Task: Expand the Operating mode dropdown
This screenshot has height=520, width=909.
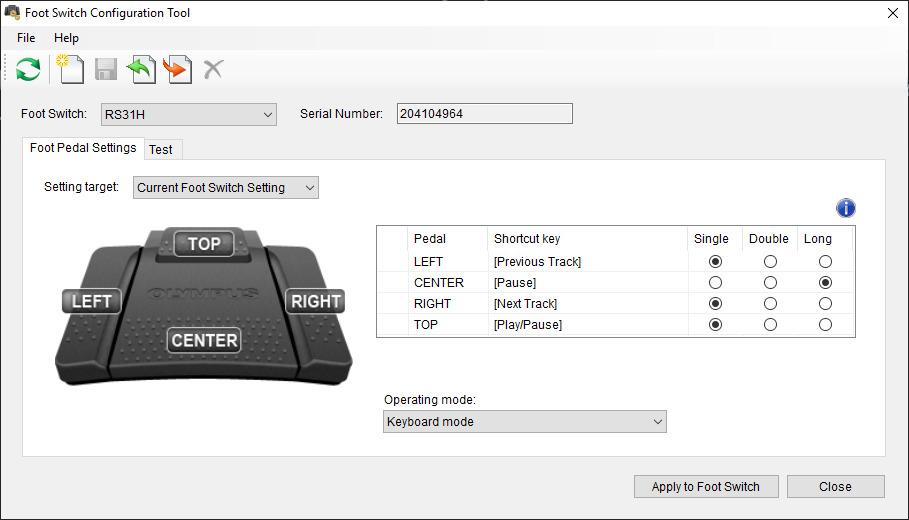Action: [x=525, y=422]
